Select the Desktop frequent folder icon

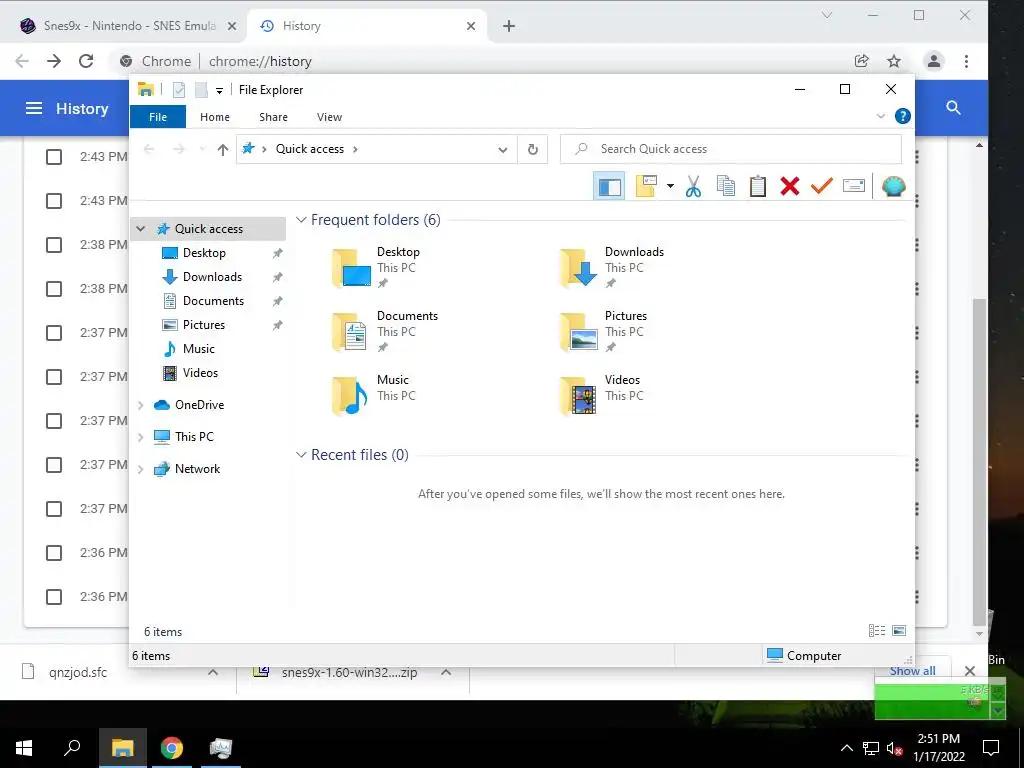351,268
